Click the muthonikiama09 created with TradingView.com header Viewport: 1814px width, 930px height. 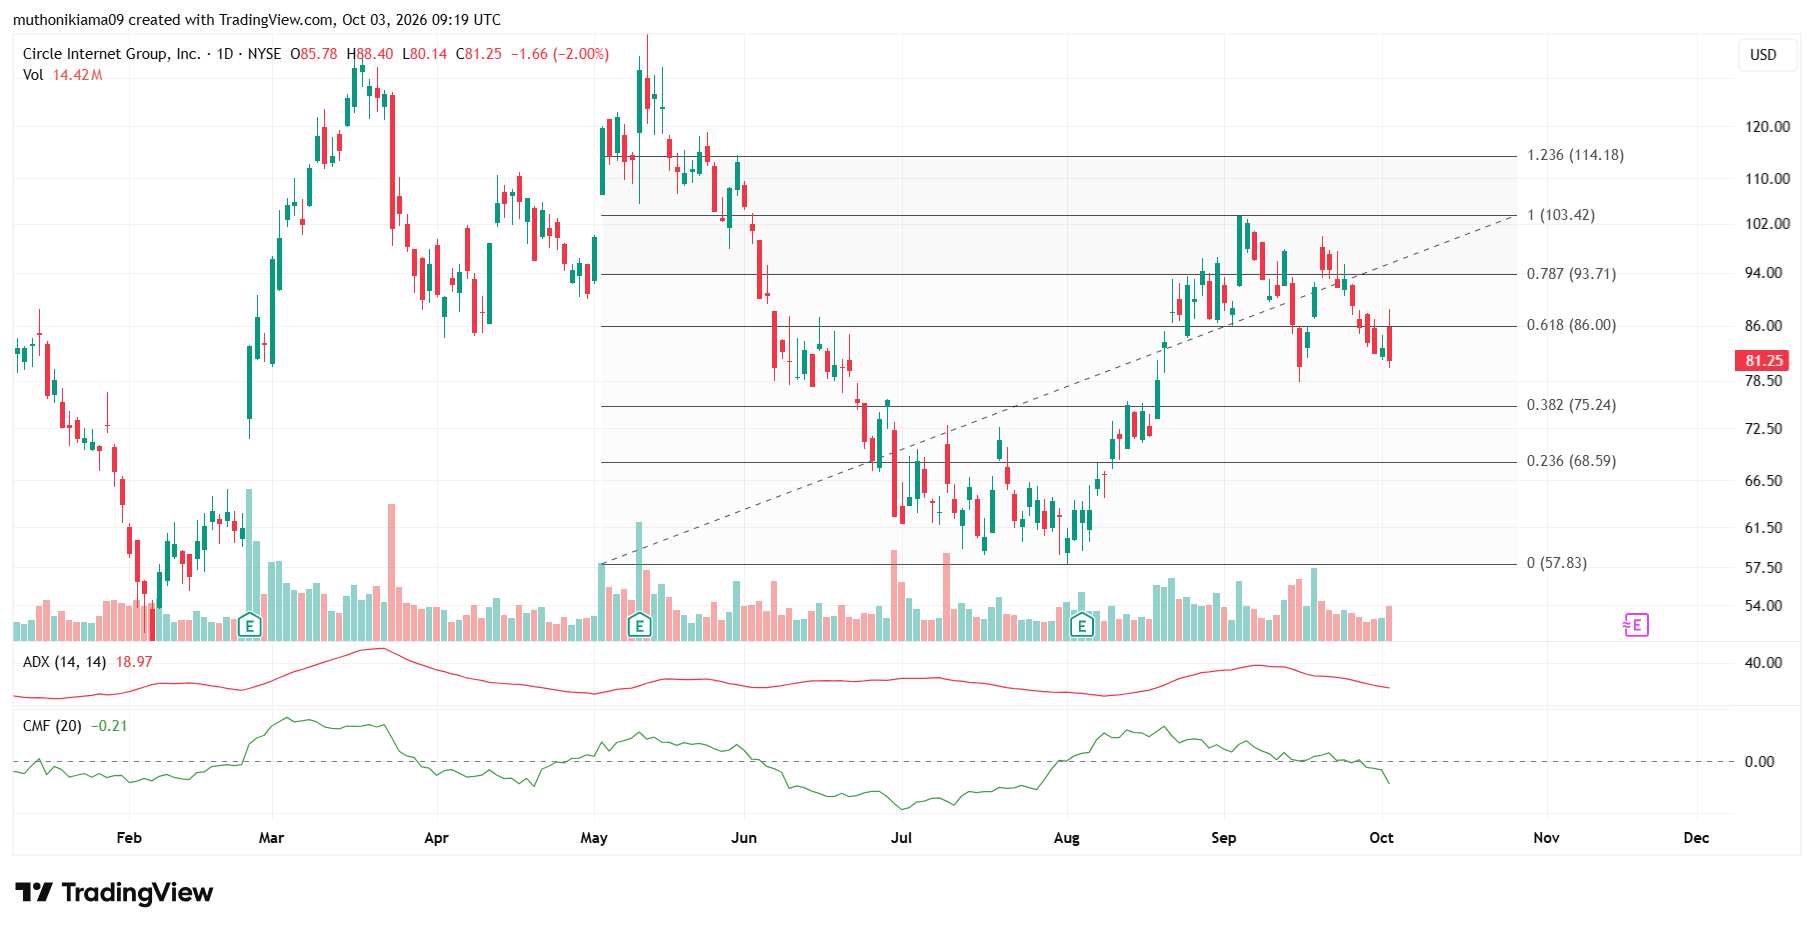pos(257,20)
